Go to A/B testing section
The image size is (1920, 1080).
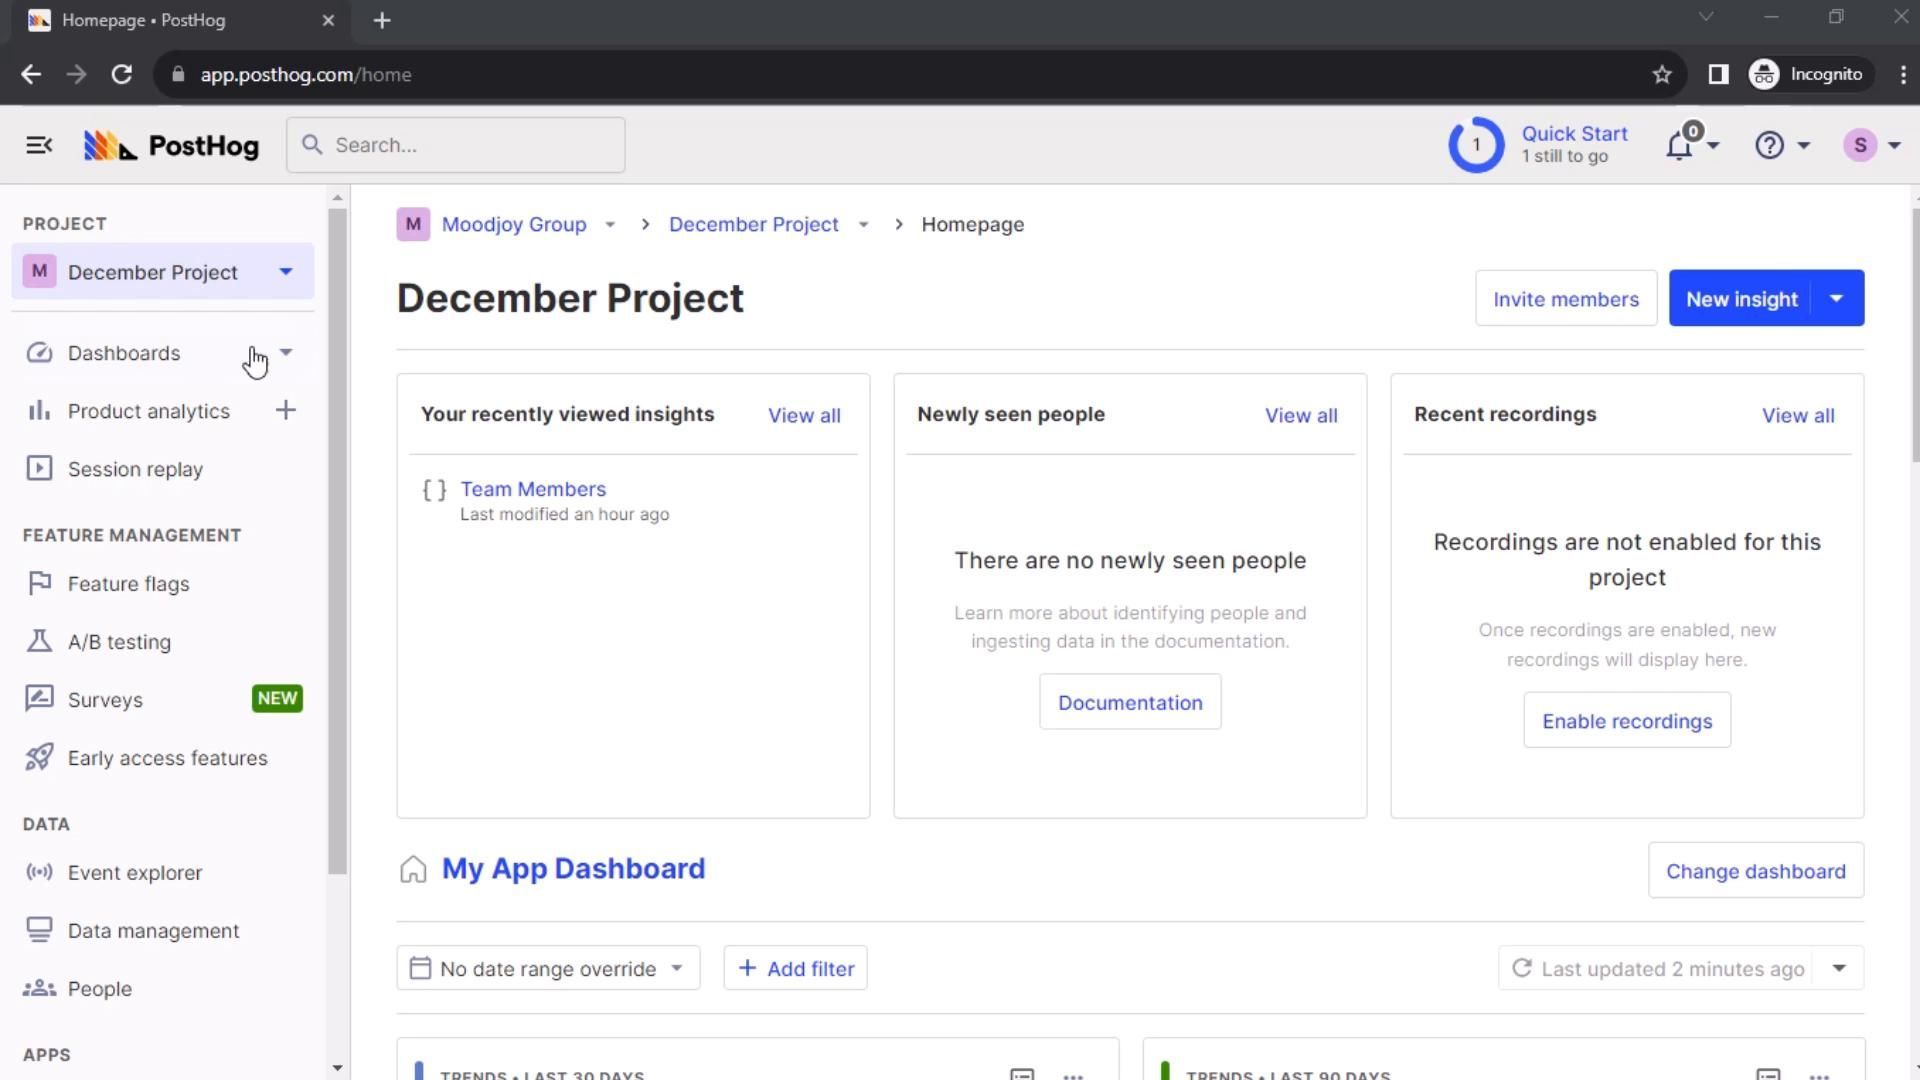click(119, 642)
